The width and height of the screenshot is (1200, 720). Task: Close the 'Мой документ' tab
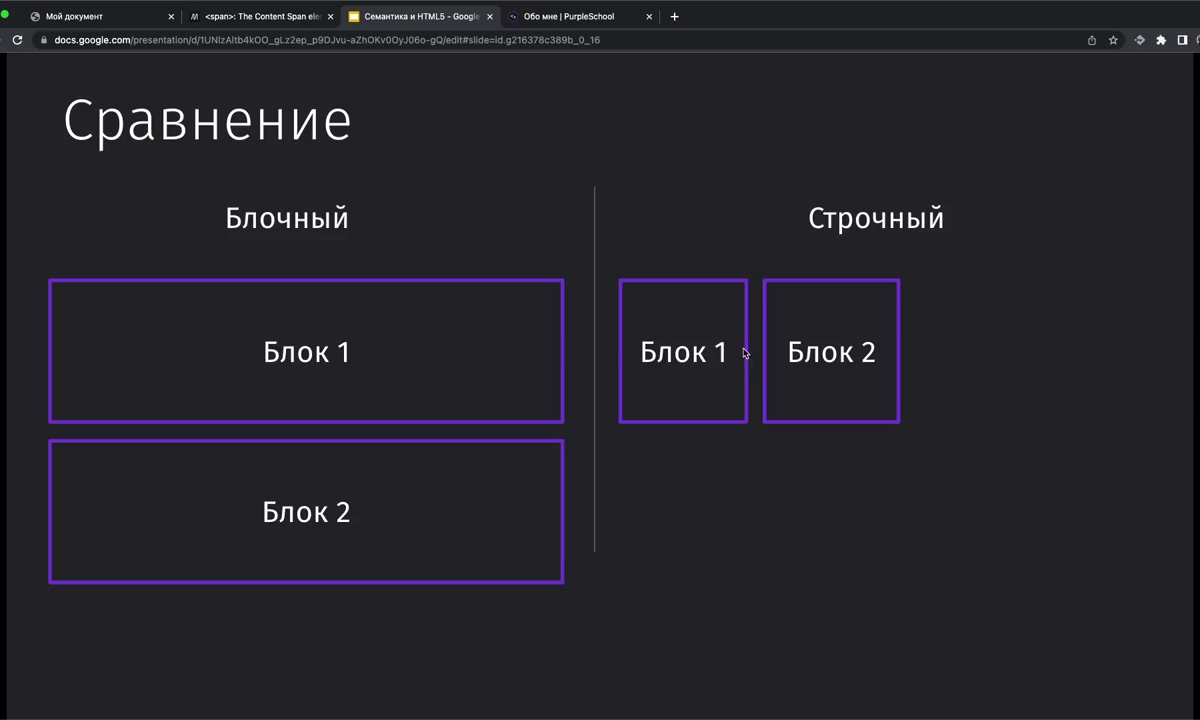point(171,16)
